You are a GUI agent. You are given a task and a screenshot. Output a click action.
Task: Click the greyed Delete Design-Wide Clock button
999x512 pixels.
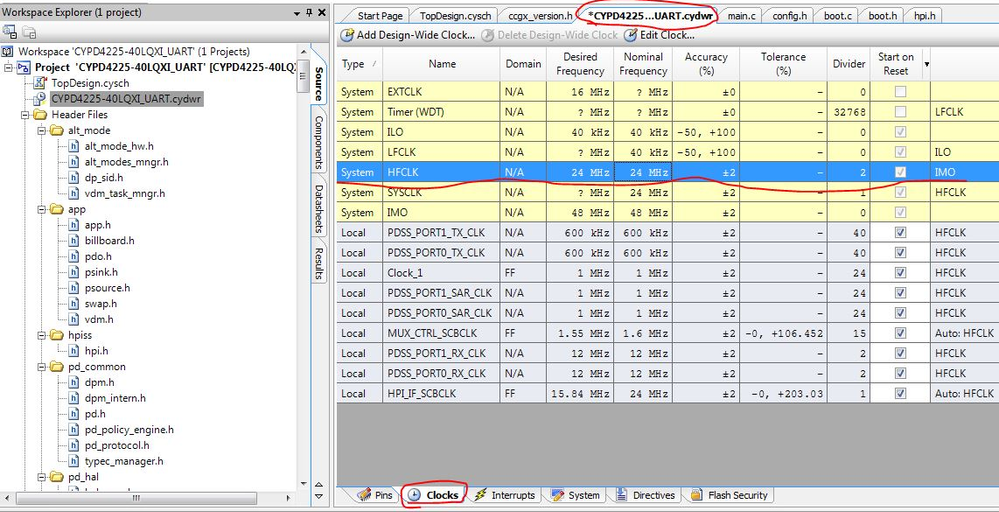tap(549, 35)
